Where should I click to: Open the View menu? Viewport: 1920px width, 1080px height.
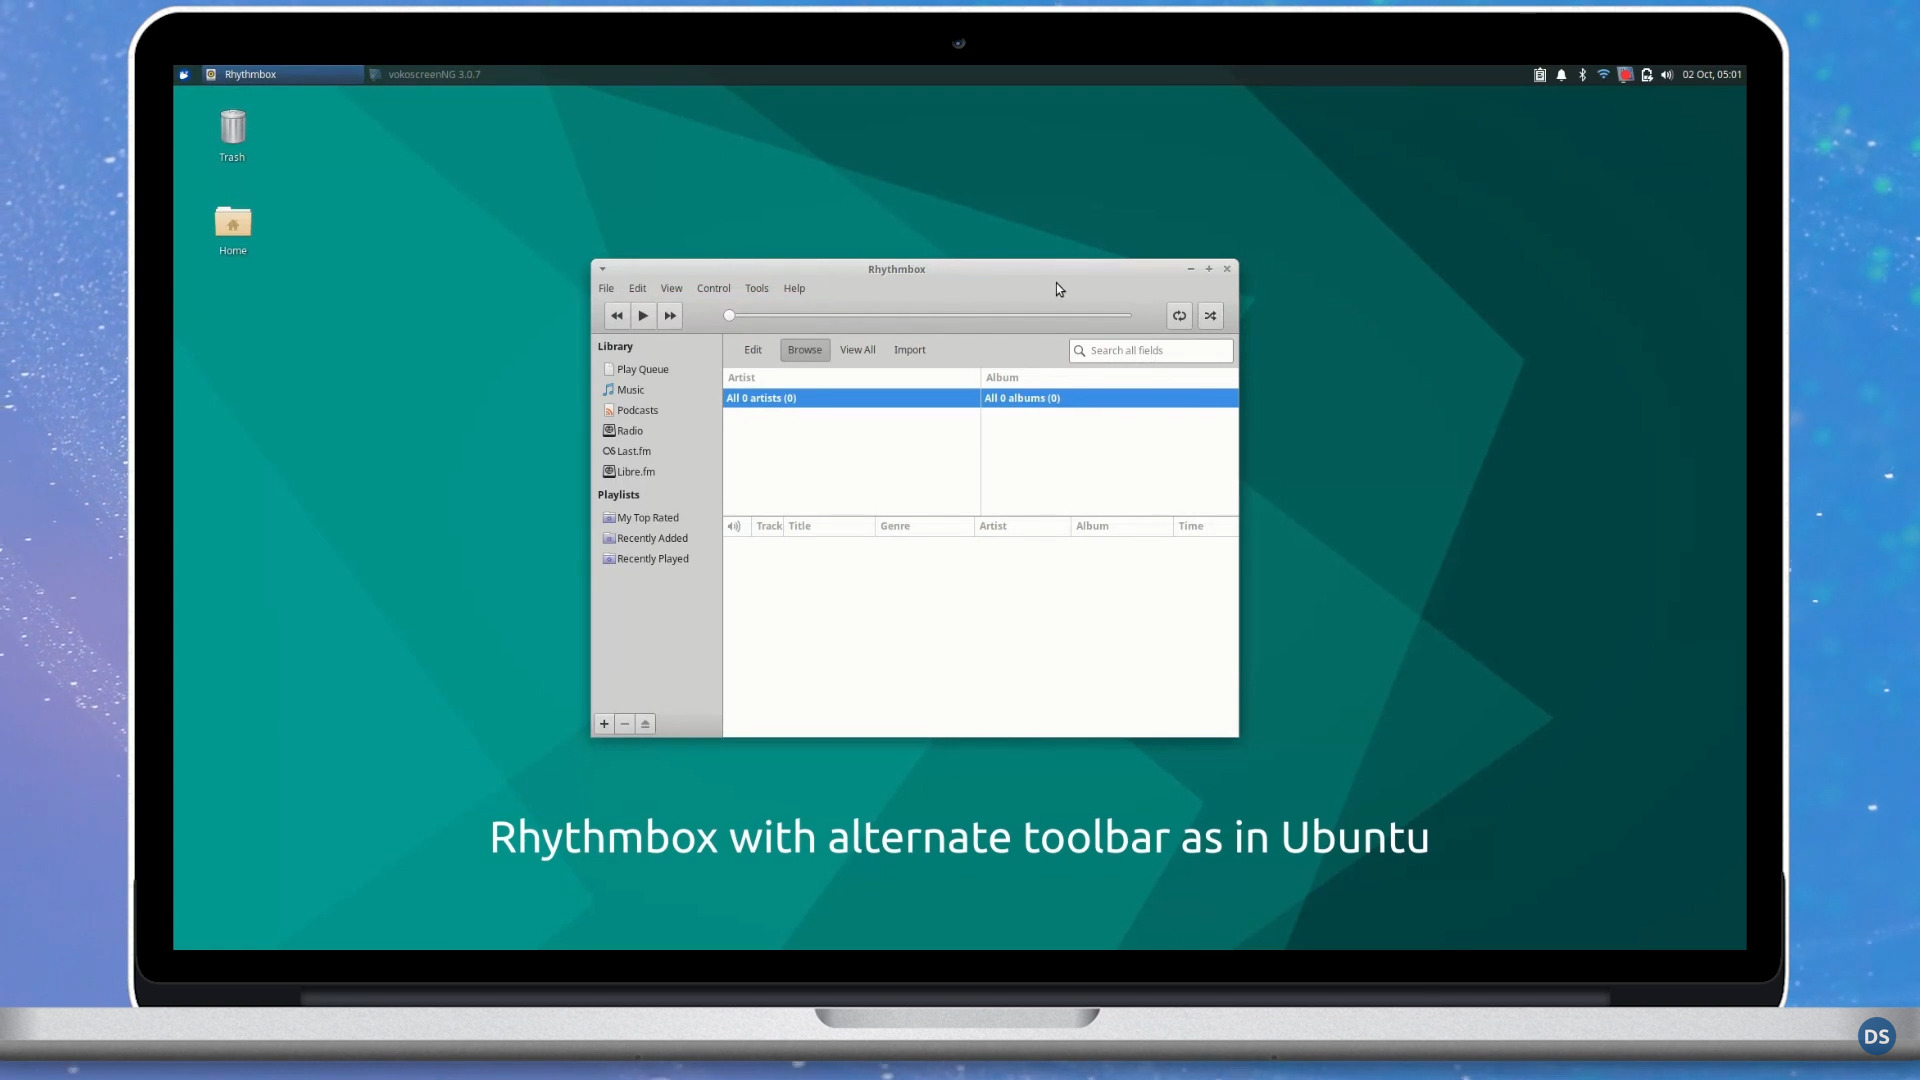671,288
